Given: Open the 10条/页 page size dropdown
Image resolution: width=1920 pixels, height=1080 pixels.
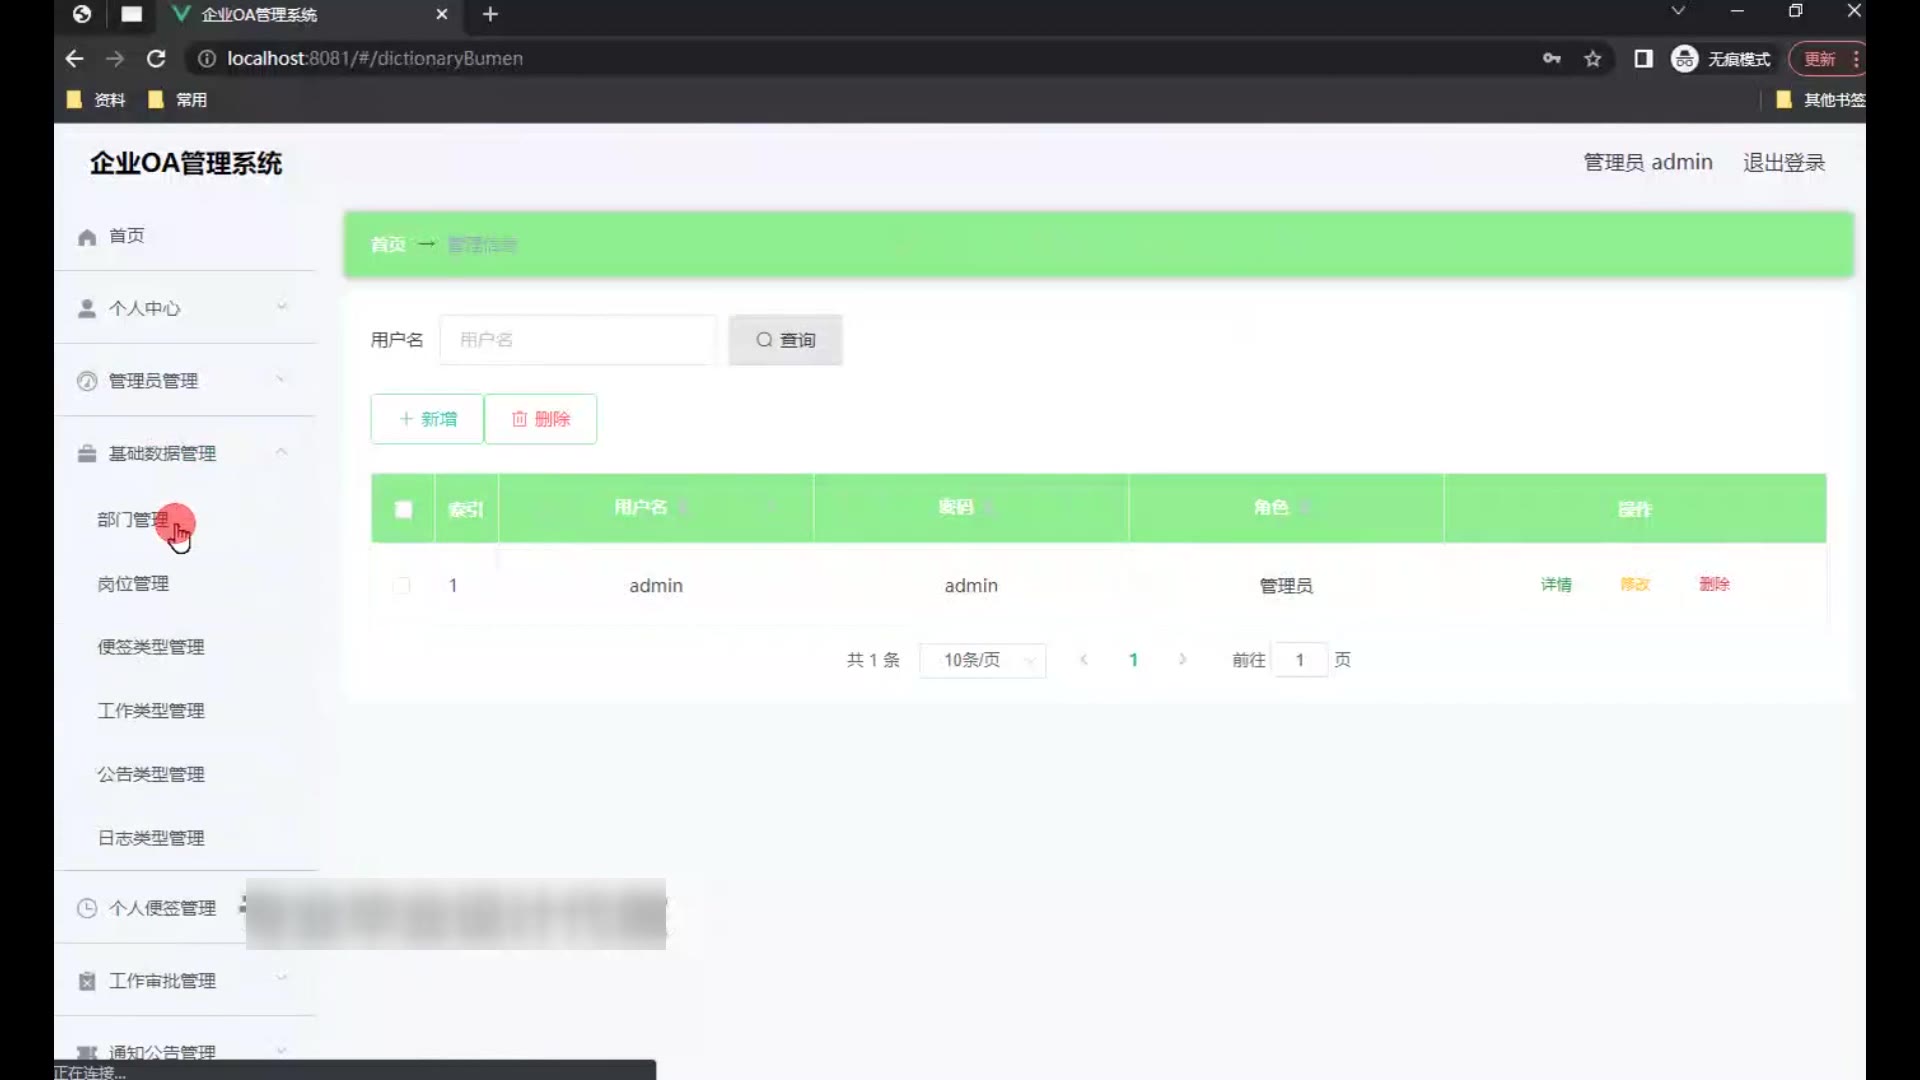Looking at the screenshot, I should (982, 660).
